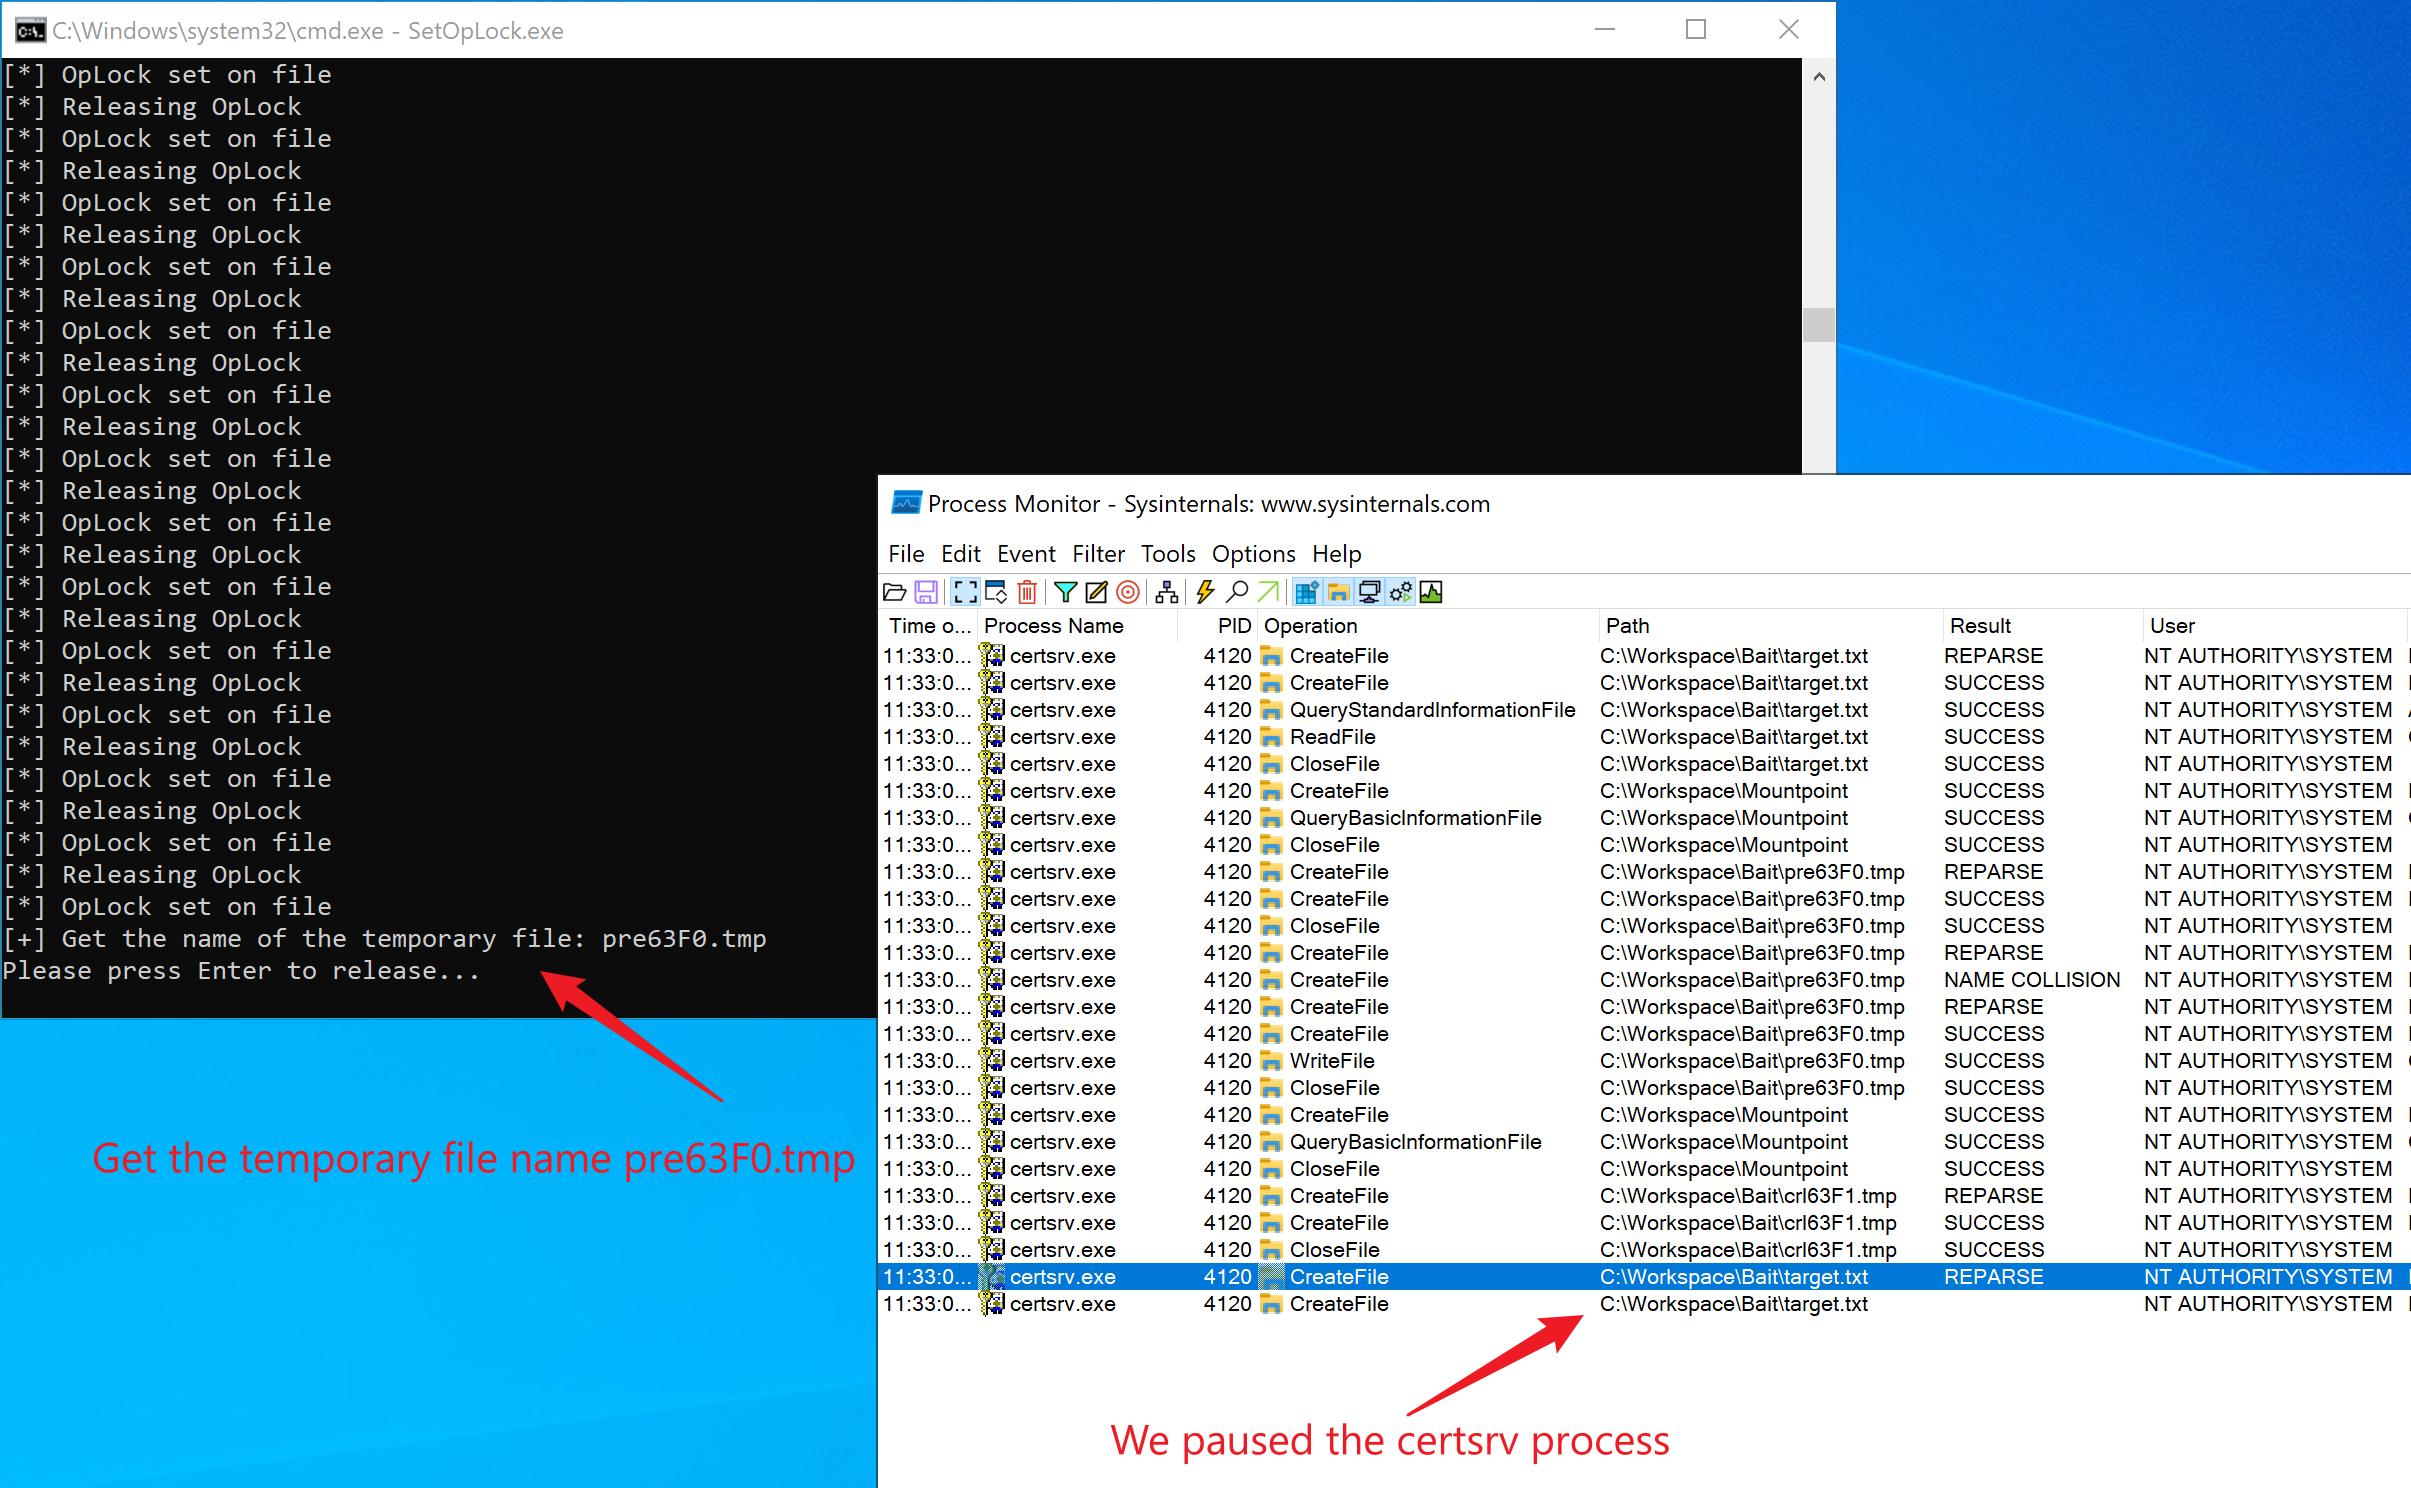The width and height of the screenshot is (2411, 1488).
Task: Select the QueryStandardInformationFile row
Action: point(1644,710)
